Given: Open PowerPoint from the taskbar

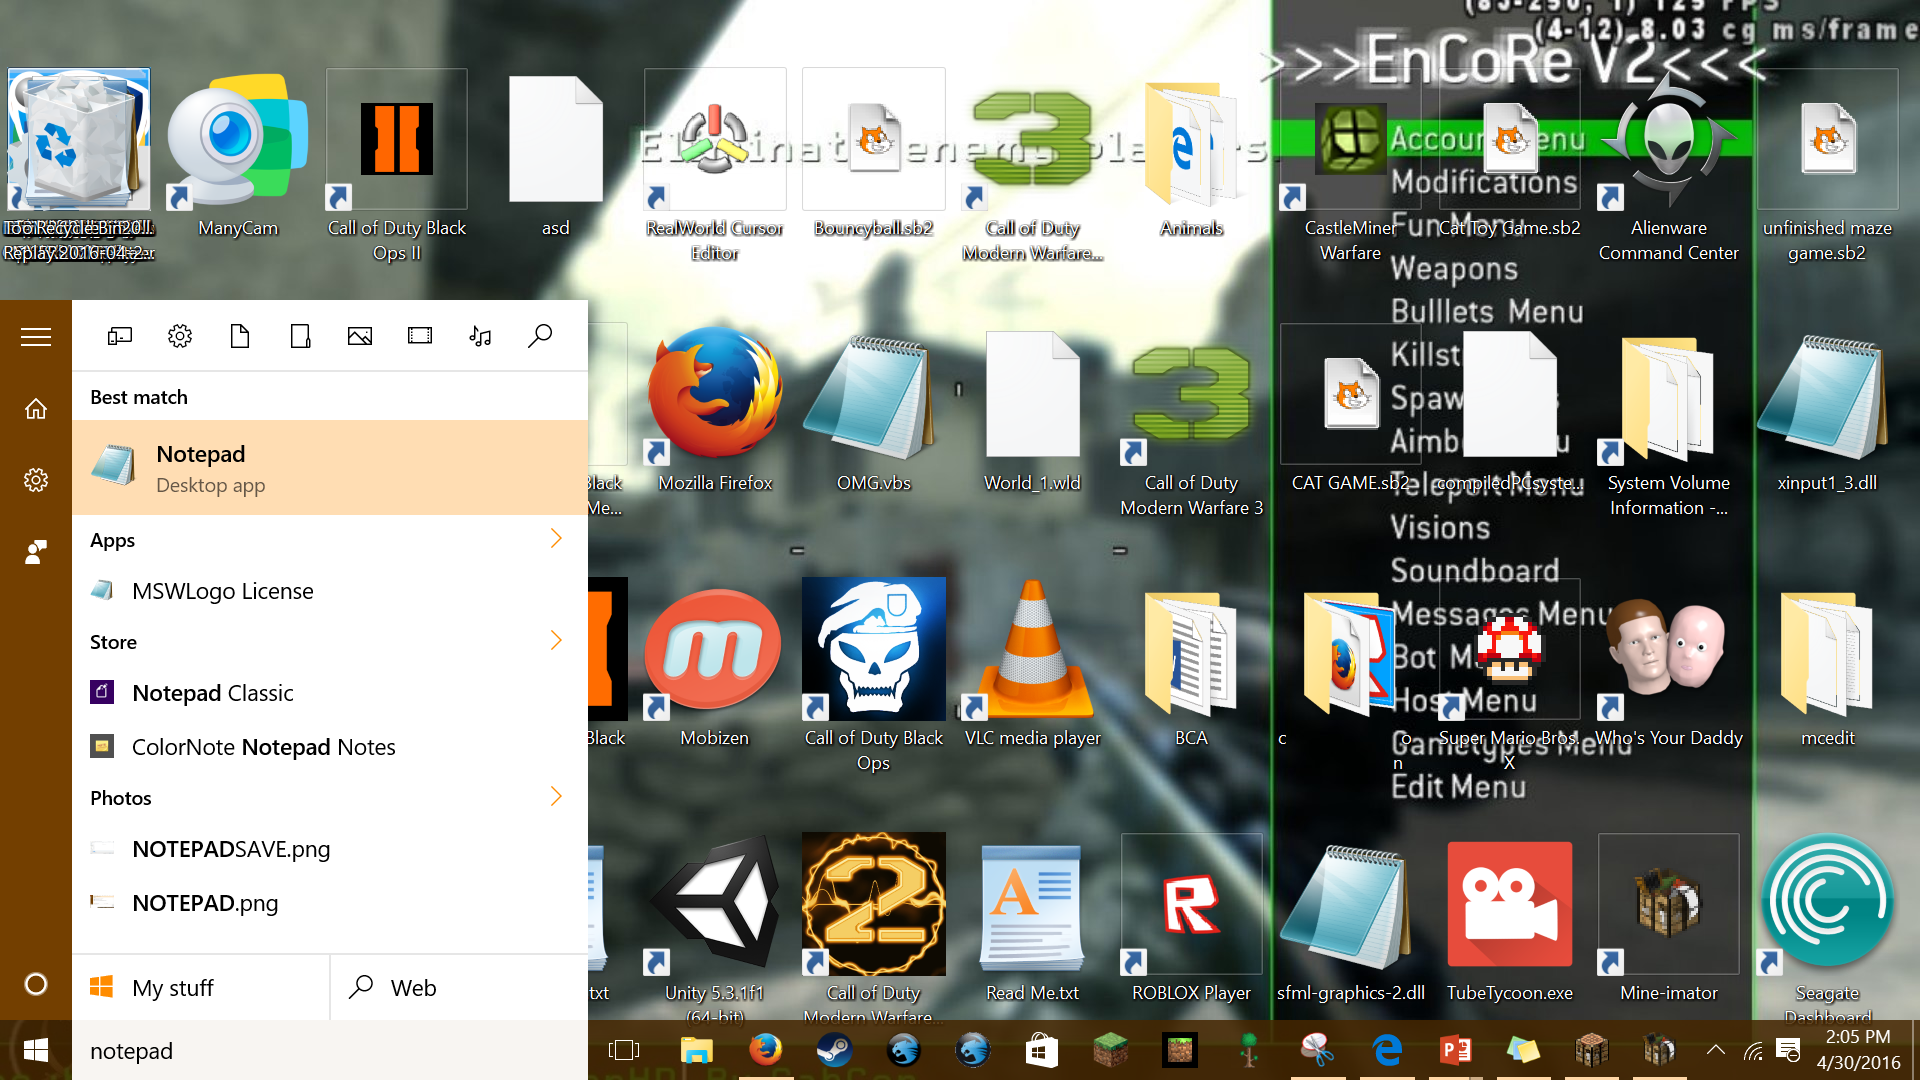Looking at the screenshot, I should tap(1456, 1050).
